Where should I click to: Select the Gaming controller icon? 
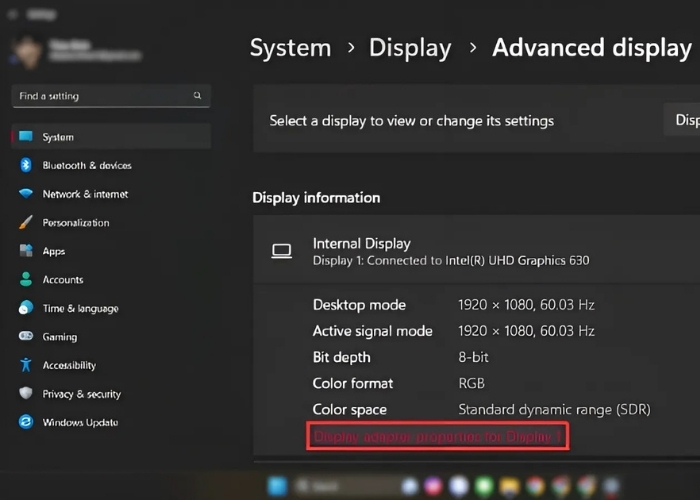(26, 337)
